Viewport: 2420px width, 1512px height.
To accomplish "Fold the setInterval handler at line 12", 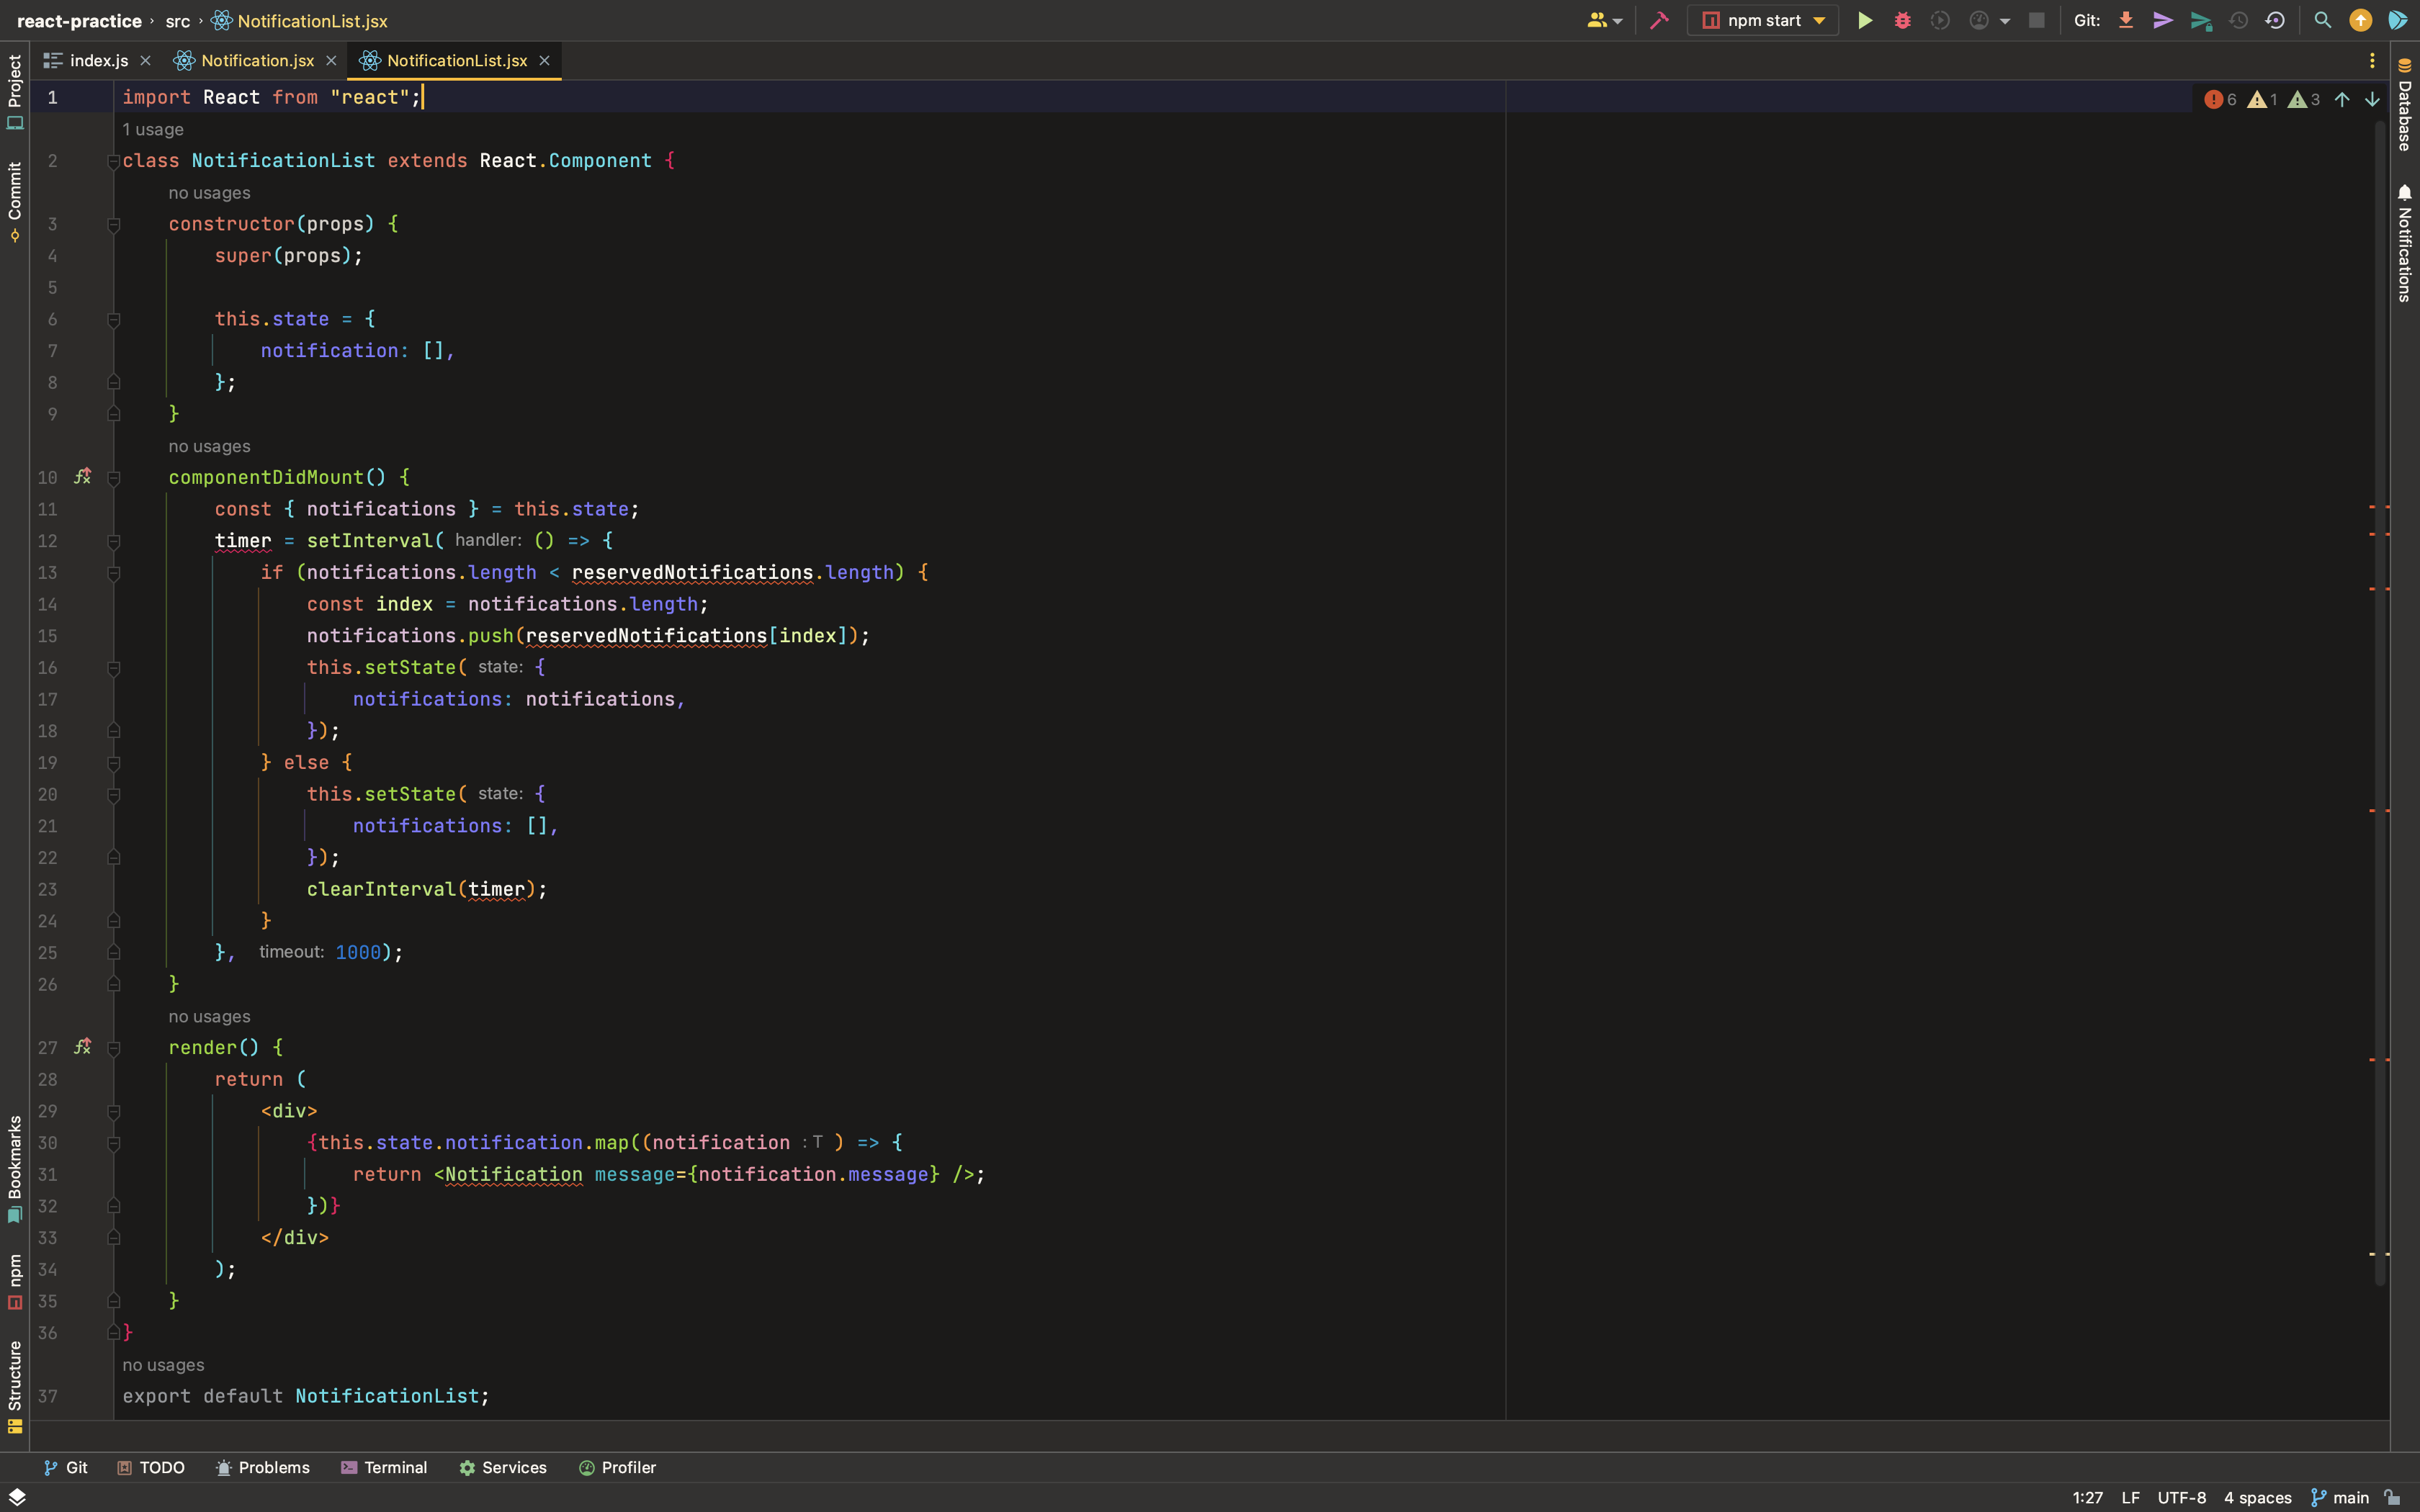I will pos(113,542).
